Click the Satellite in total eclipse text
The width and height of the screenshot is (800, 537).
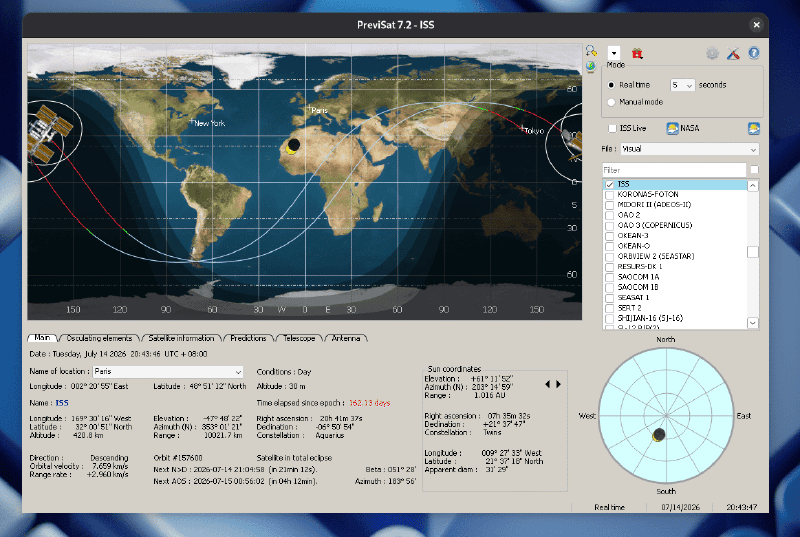[294, 458]
